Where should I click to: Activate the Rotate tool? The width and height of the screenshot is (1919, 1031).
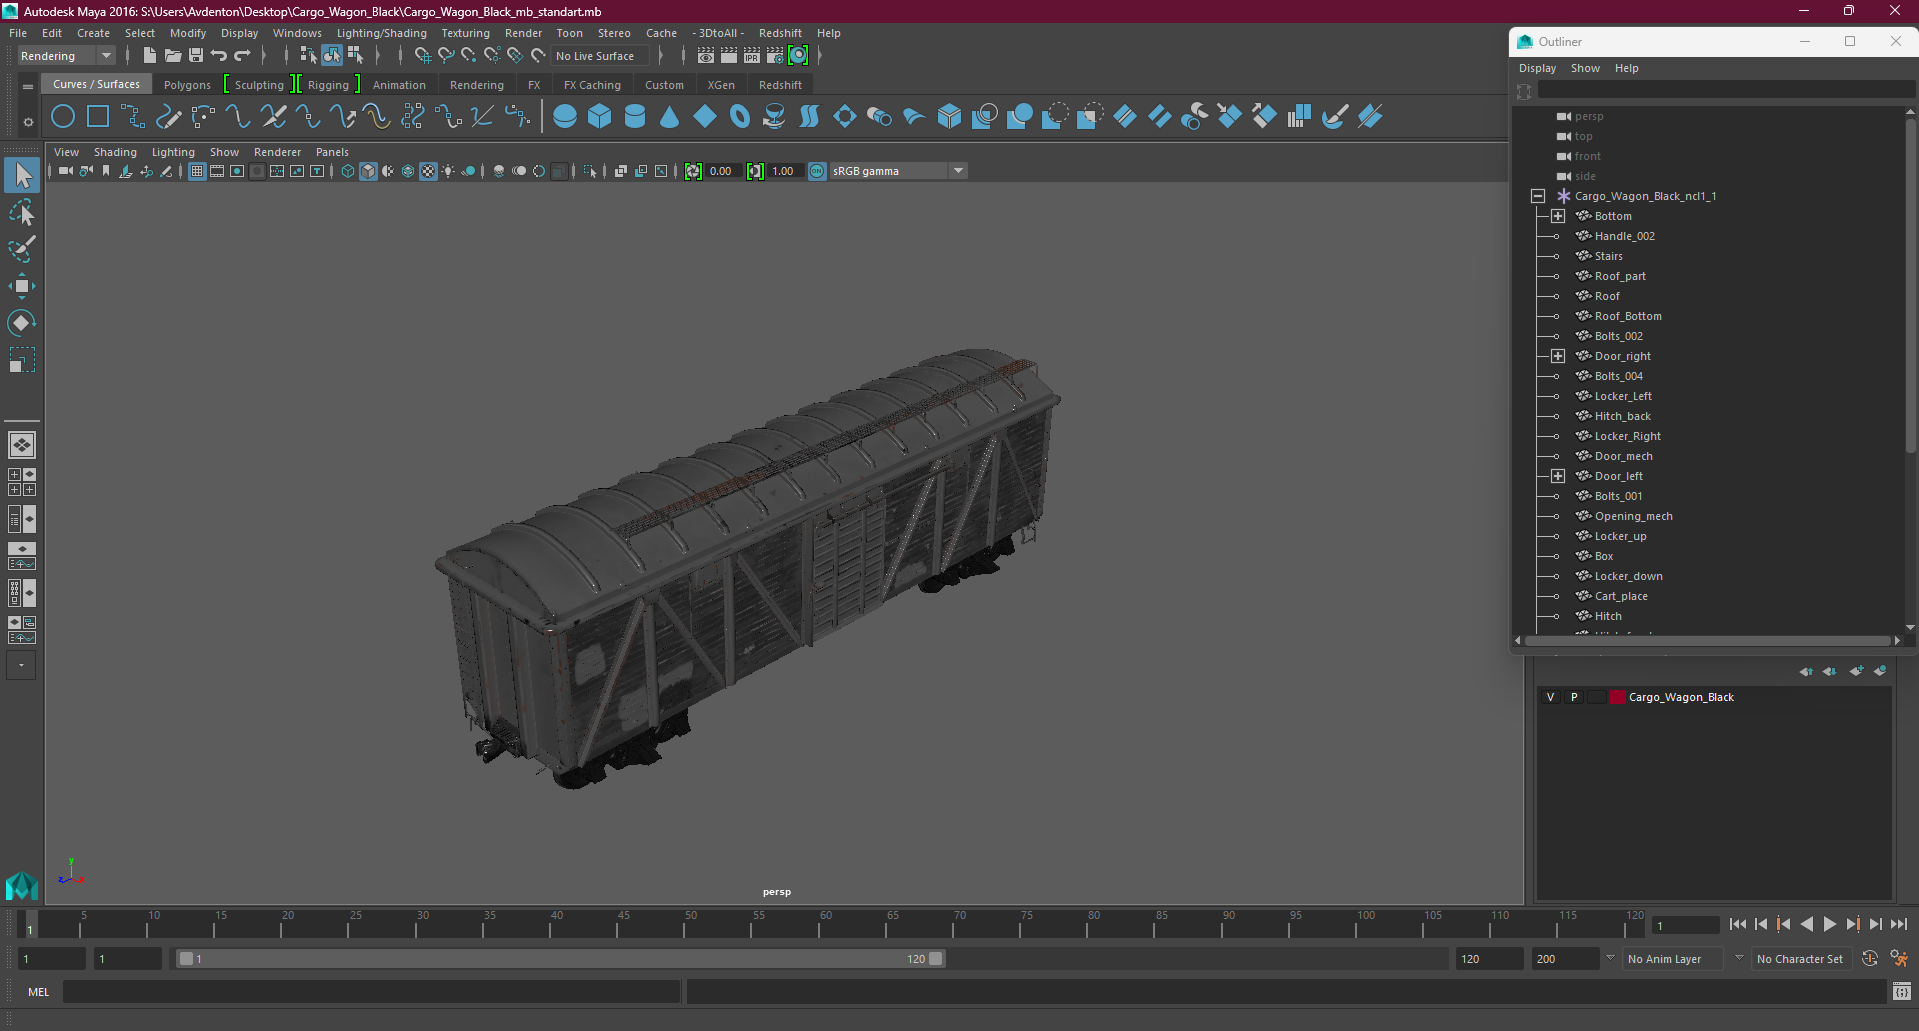pyautogui.click(x=22, y=322)
